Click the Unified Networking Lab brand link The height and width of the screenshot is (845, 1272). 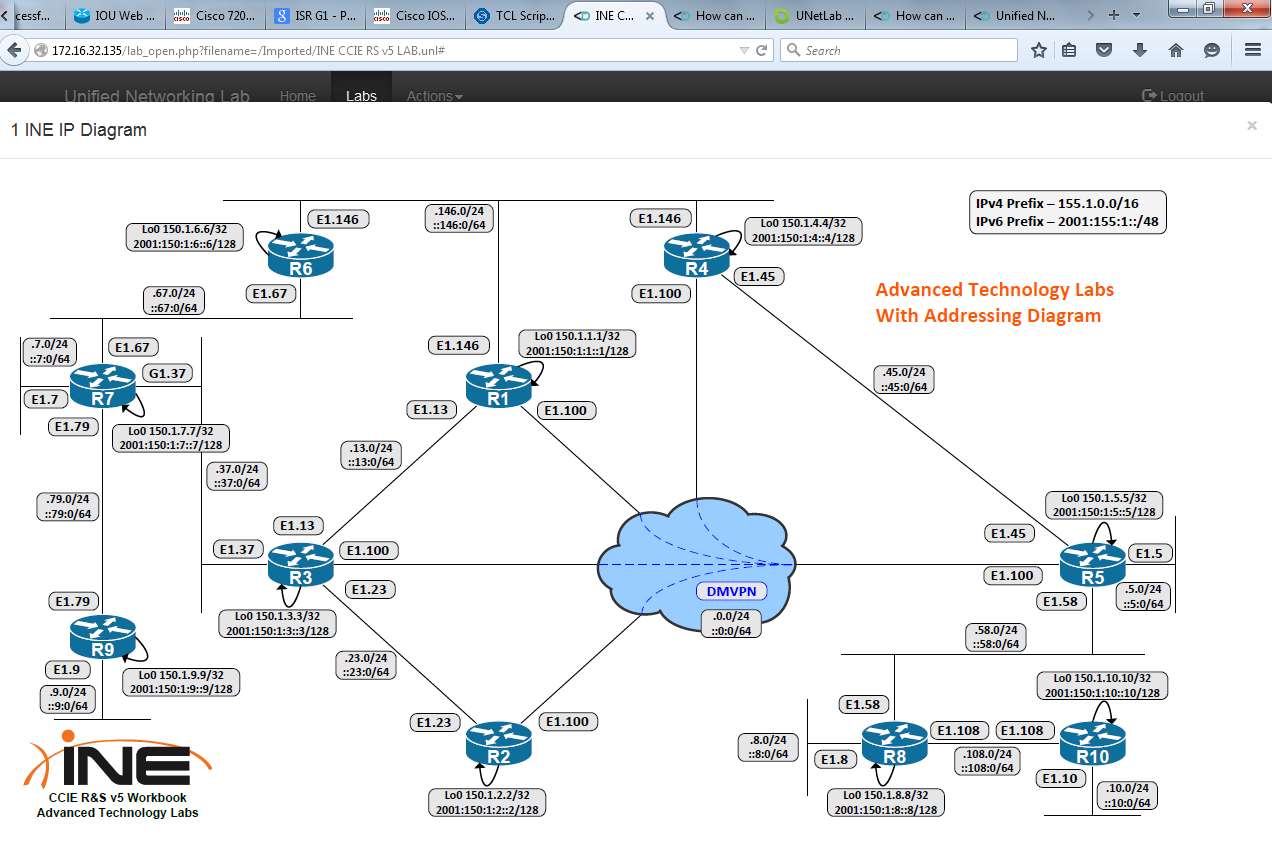pyautogui.click(x=157, y=96)
